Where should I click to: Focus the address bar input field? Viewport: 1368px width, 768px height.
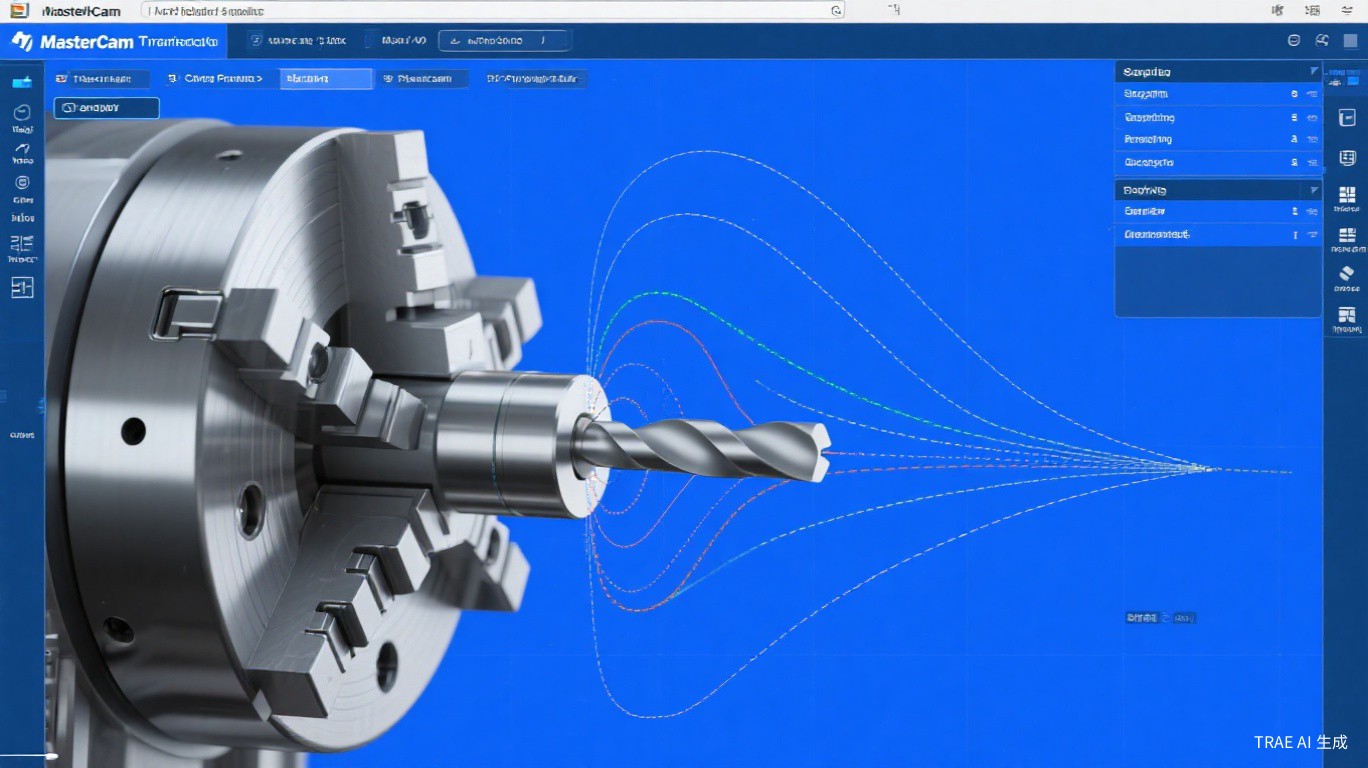[493, 10]
